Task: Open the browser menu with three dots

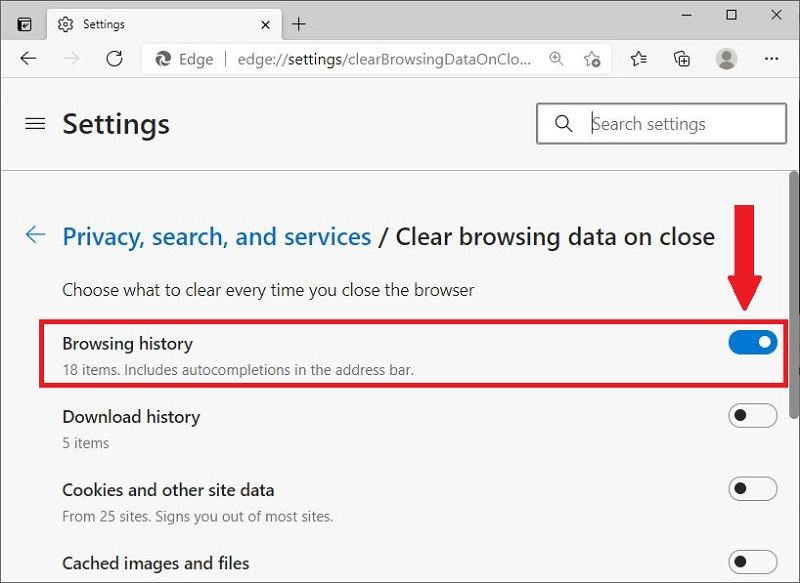Action: click(772, 59)
